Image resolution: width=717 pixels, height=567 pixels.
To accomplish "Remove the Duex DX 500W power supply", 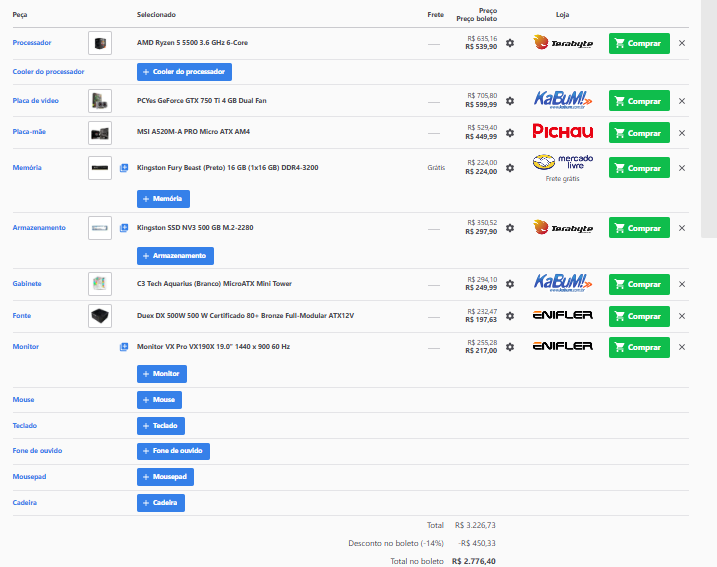I will [x=682, y=316].
